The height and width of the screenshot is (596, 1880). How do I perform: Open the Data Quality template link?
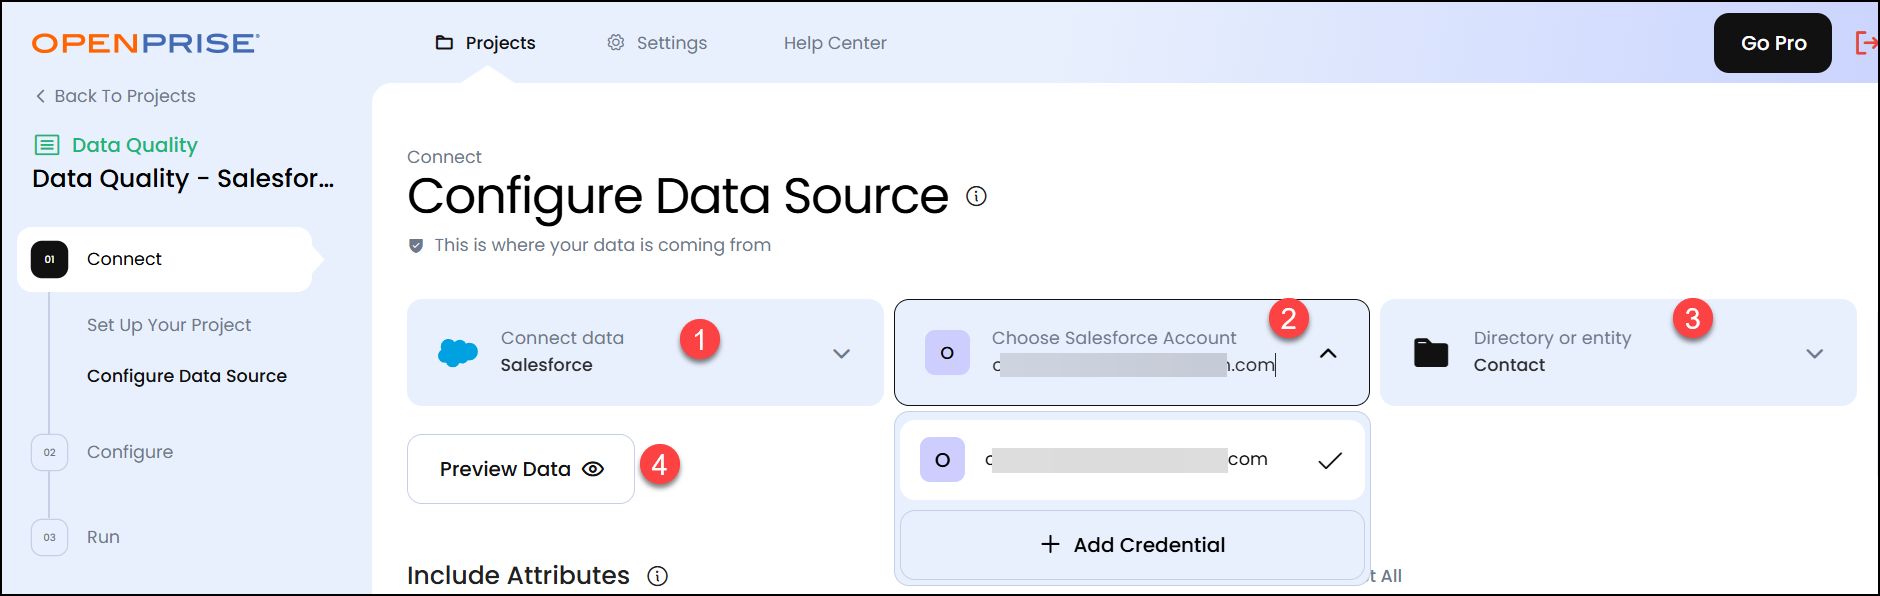point(135,145)
